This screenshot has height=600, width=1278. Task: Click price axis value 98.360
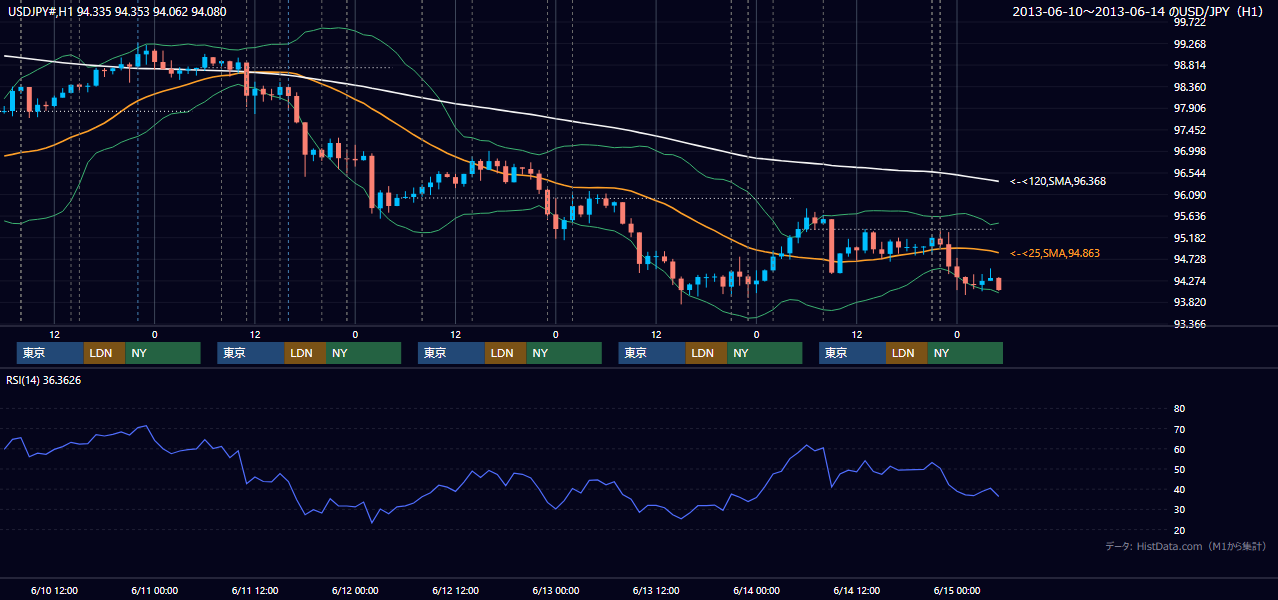1189,87
